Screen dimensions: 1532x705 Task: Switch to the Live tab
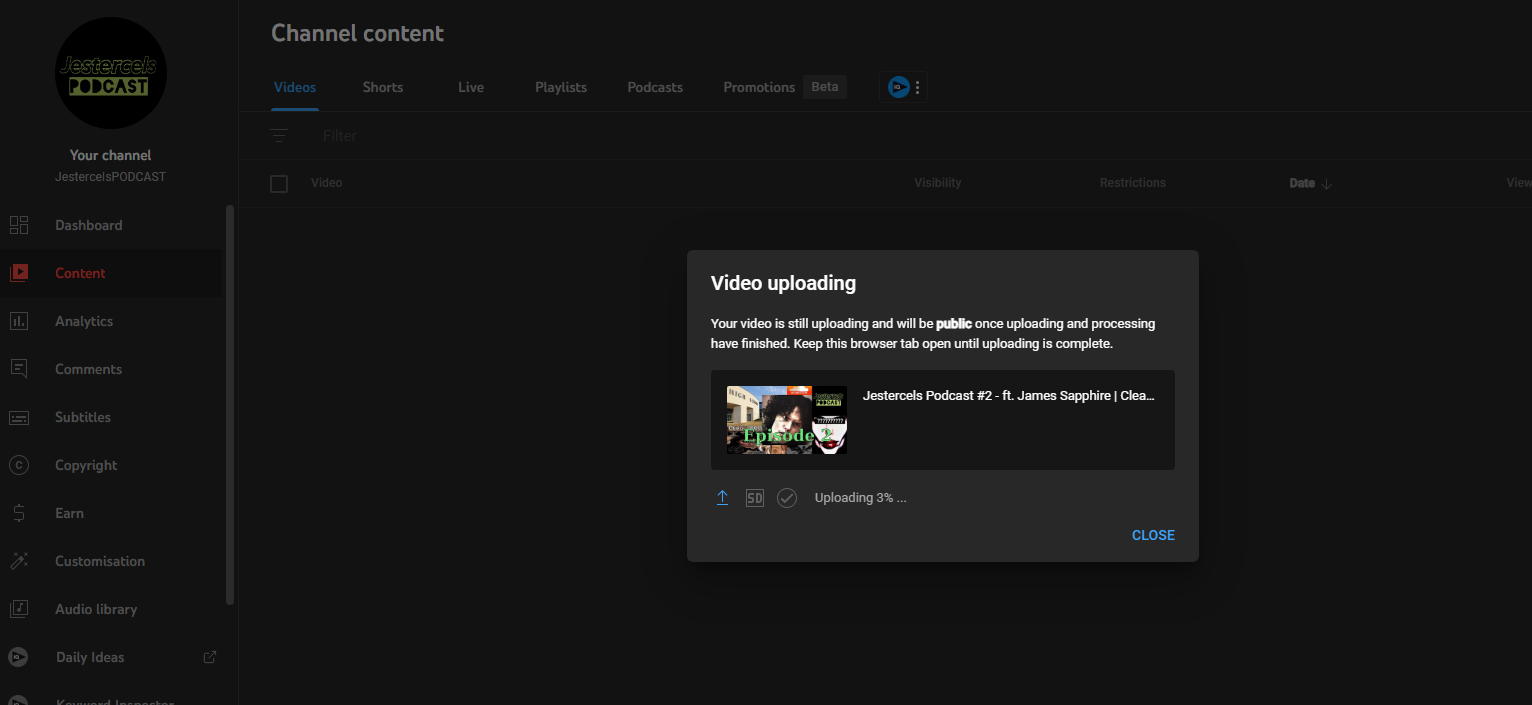471,87
